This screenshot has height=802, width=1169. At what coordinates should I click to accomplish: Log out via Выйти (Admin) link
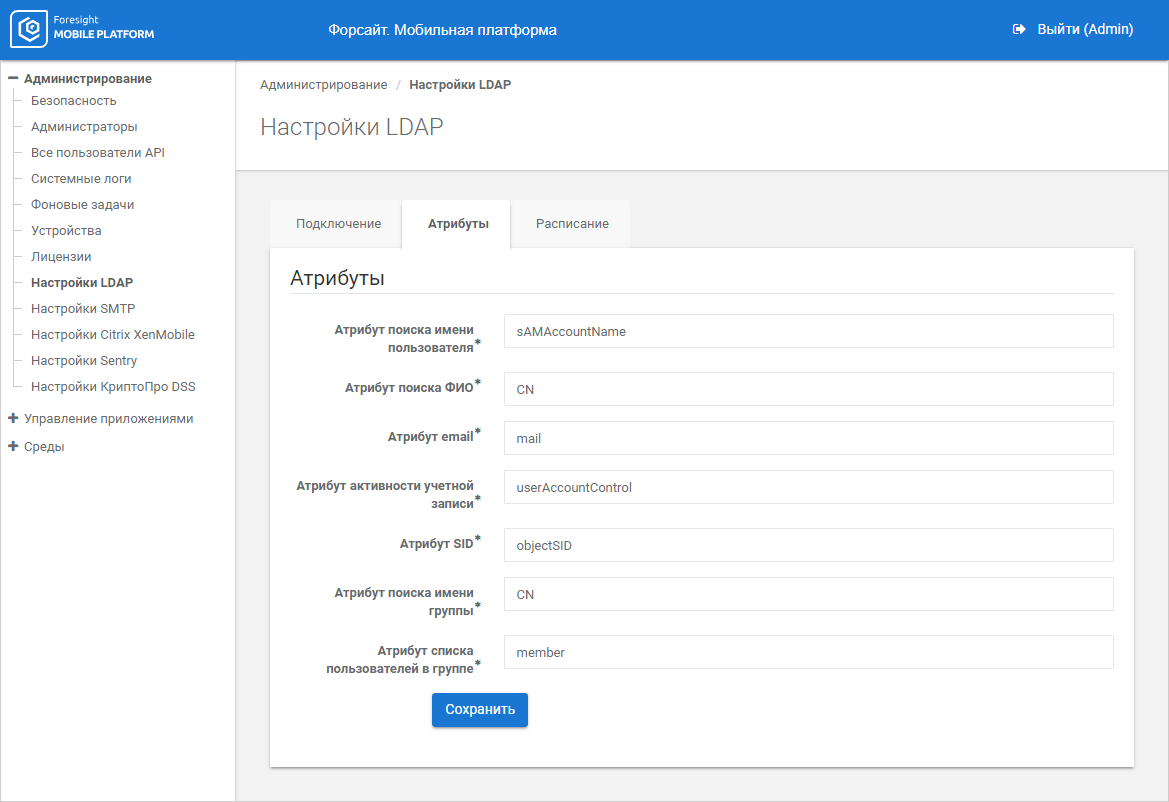pos(1084,30)
